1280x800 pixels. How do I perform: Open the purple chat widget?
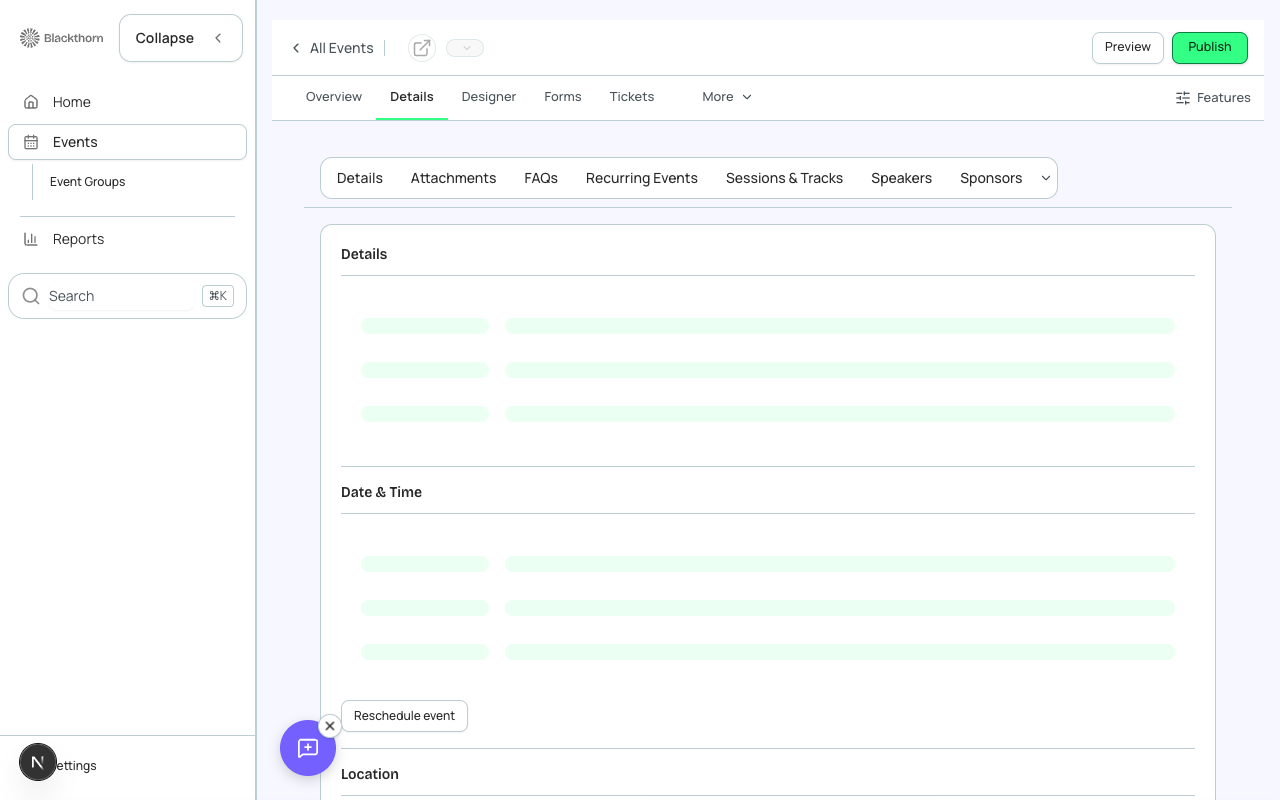click(308, 748)
